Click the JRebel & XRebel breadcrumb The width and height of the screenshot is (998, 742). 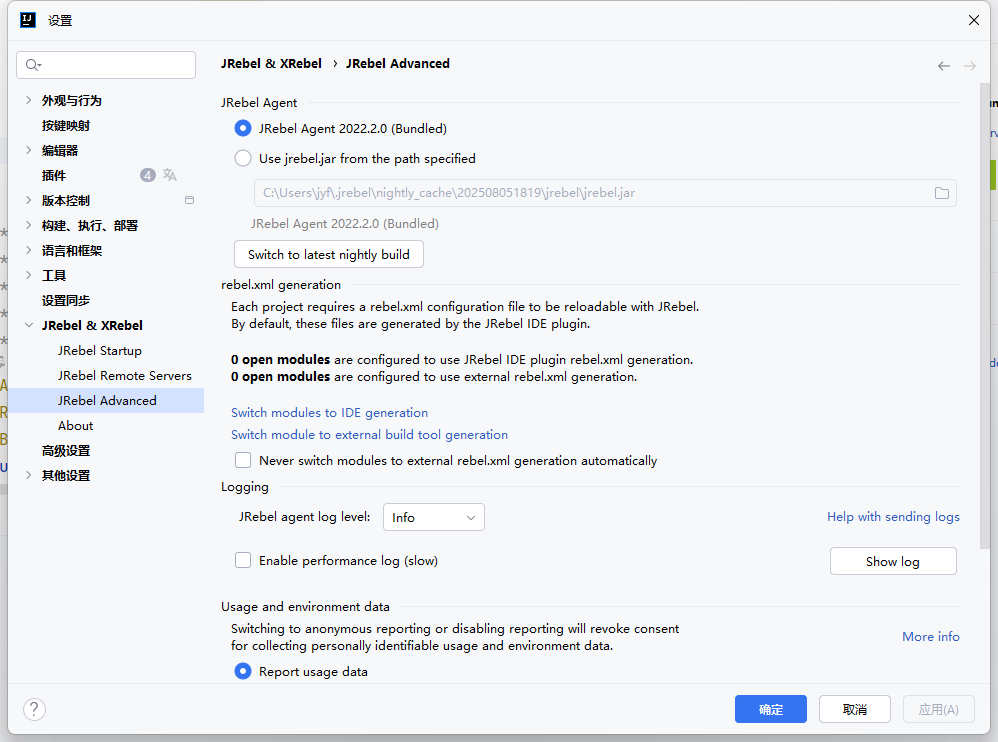pos(271,64)
